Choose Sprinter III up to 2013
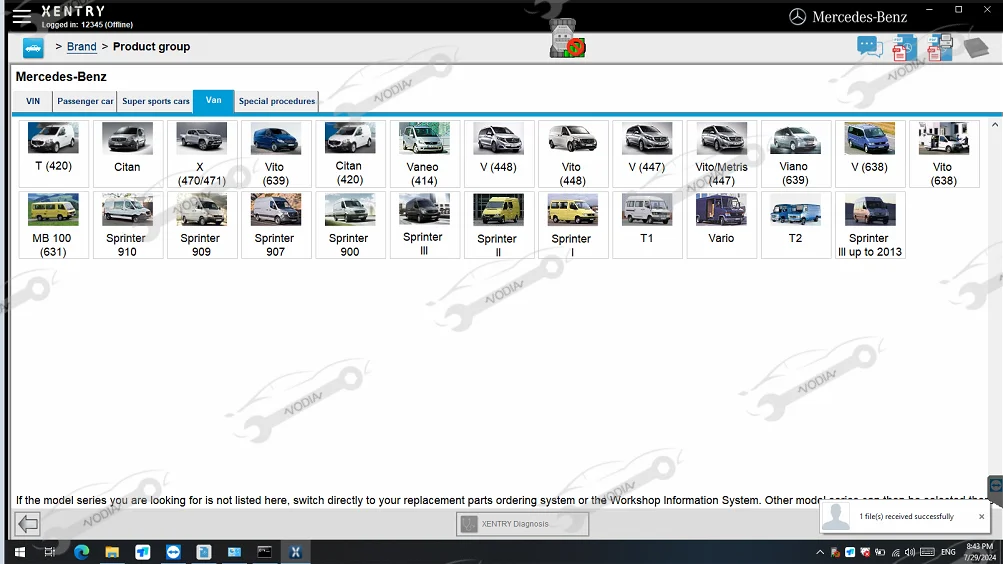 tap(869, 225)
